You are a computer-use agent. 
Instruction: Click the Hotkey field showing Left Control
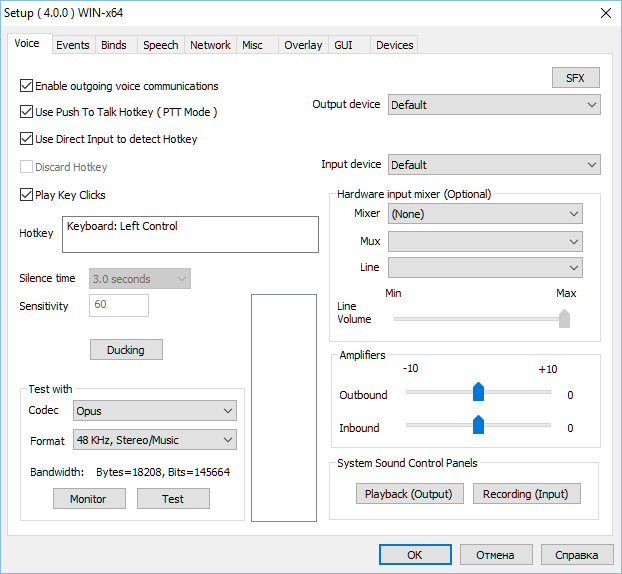[x=190, y=234]
